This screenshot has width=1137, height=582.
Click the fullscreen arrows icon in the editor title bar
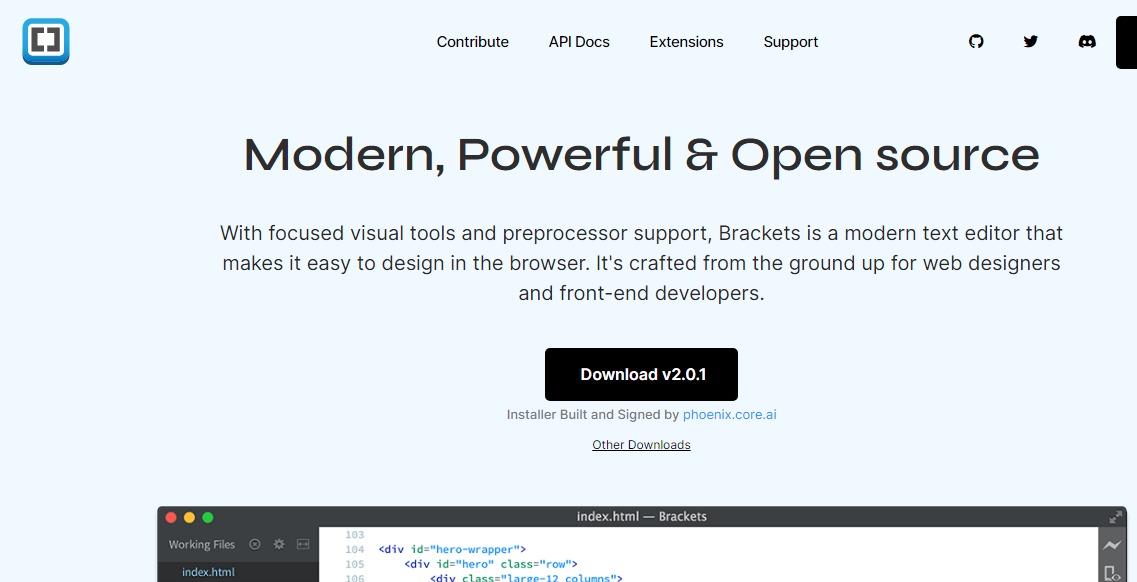(x=1115, y=517)
